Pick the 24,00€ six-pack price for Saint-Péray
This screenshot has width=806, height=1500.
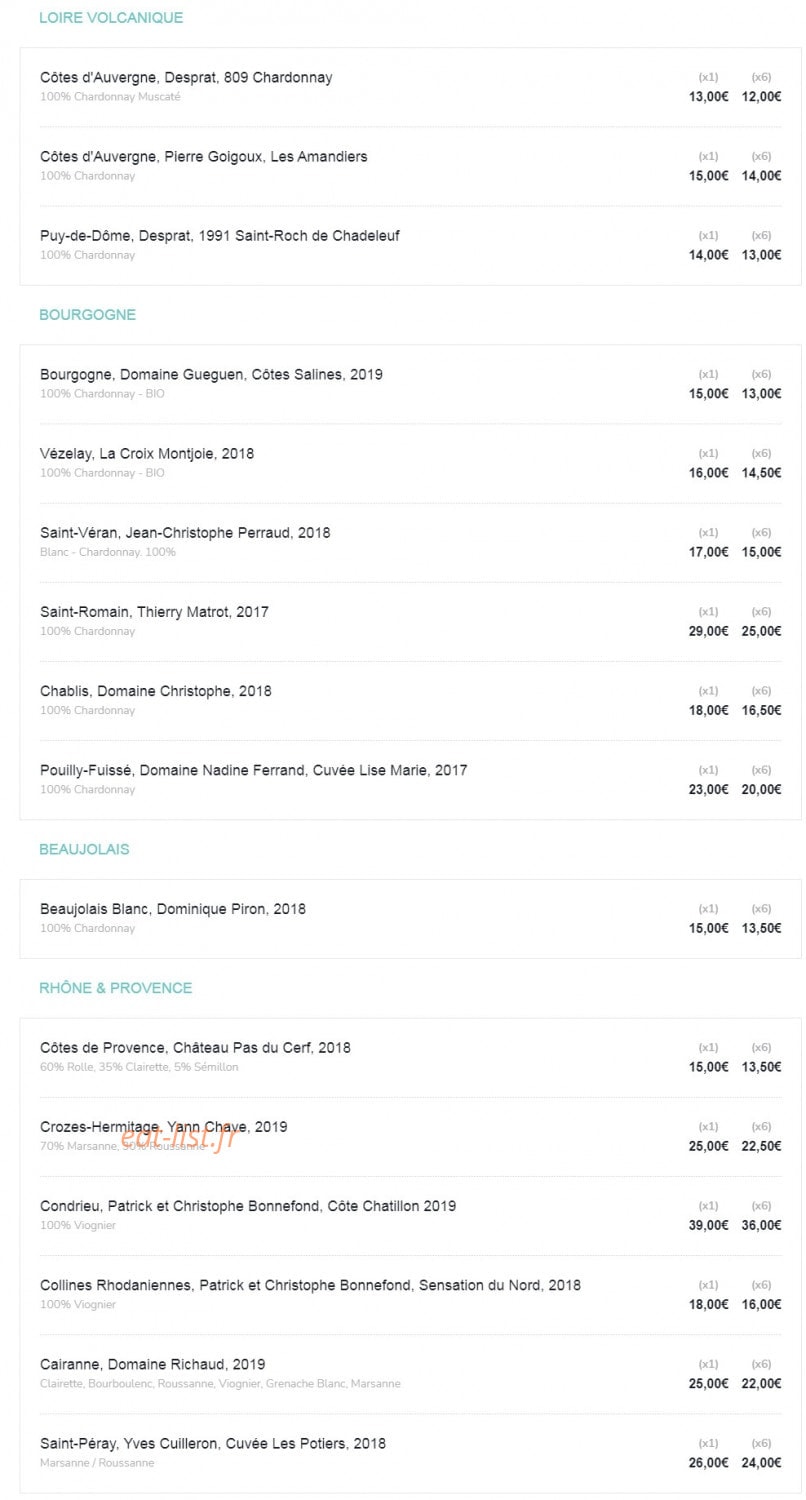[761, 1463]
